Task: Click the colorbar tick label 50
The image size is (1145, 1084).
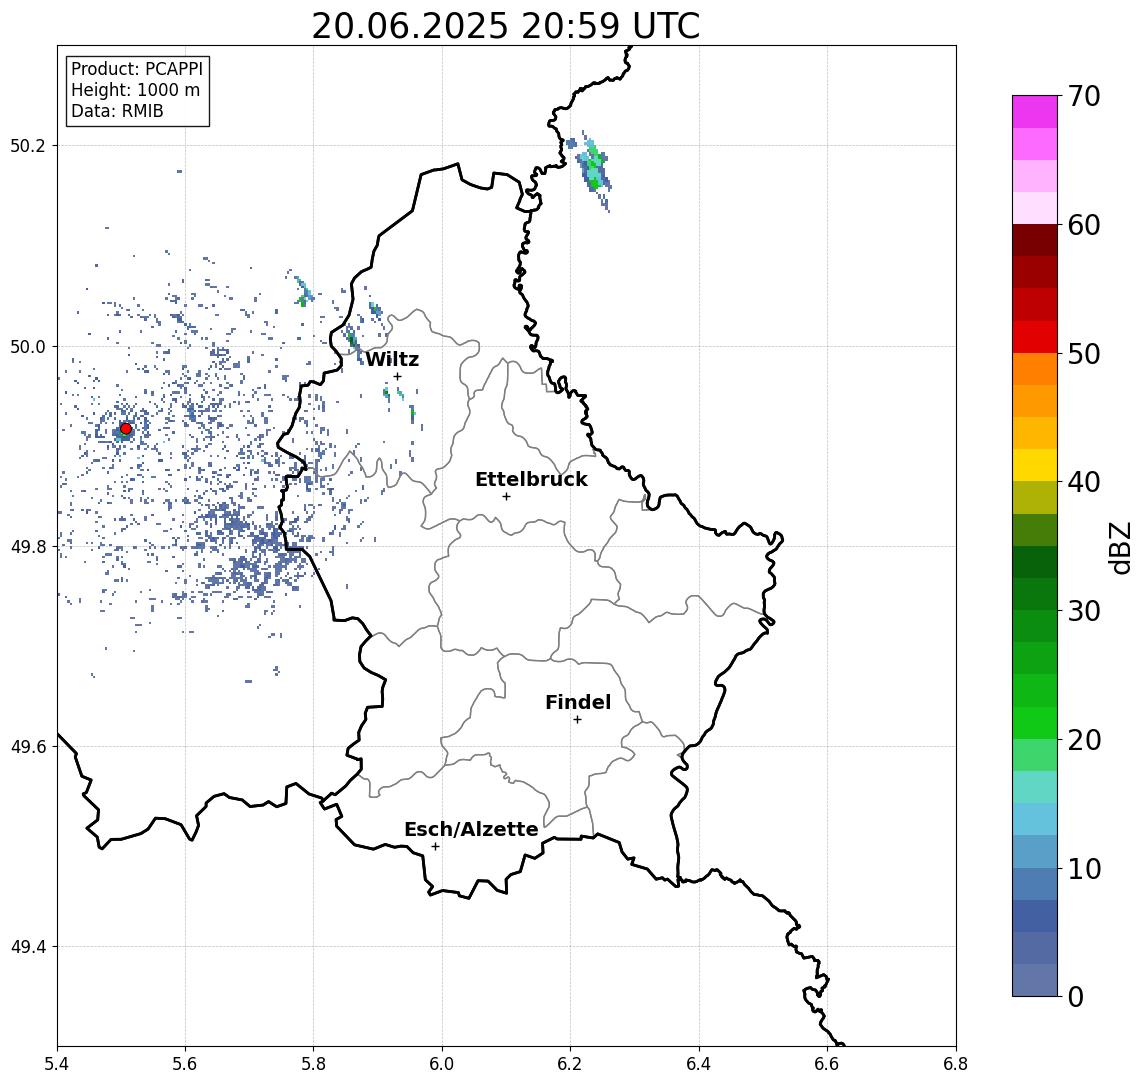Action: click(1084, 354)
